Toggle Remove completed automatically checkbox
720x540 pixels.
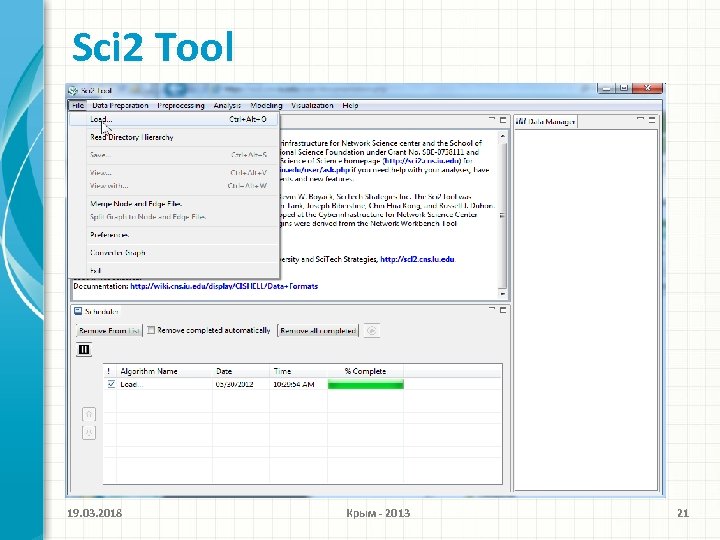click(x=151, y=330)
